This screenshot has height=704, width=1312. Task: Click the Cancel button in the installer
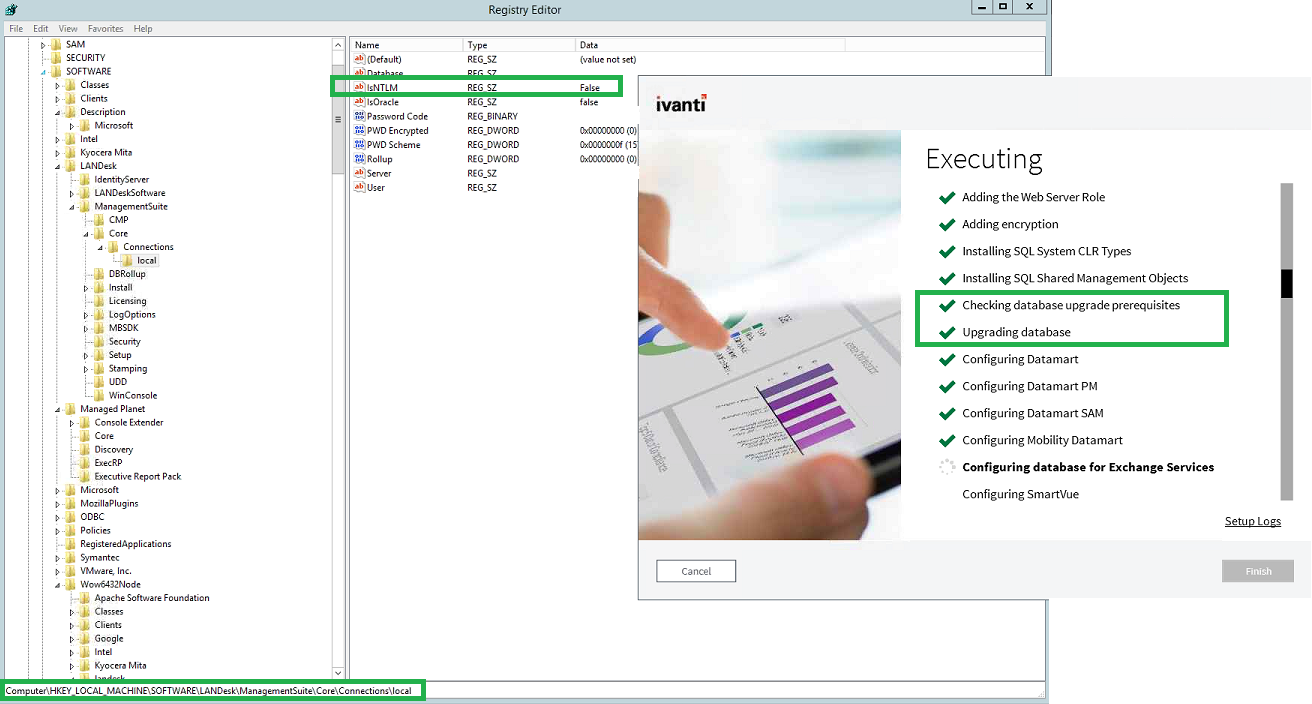pyautogui.click(x=695, y=570)
